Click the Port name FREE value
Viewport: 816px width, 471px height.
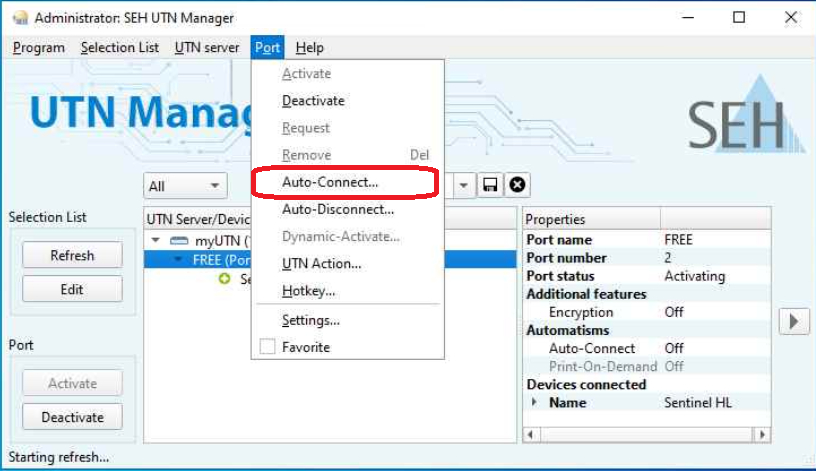678,239
